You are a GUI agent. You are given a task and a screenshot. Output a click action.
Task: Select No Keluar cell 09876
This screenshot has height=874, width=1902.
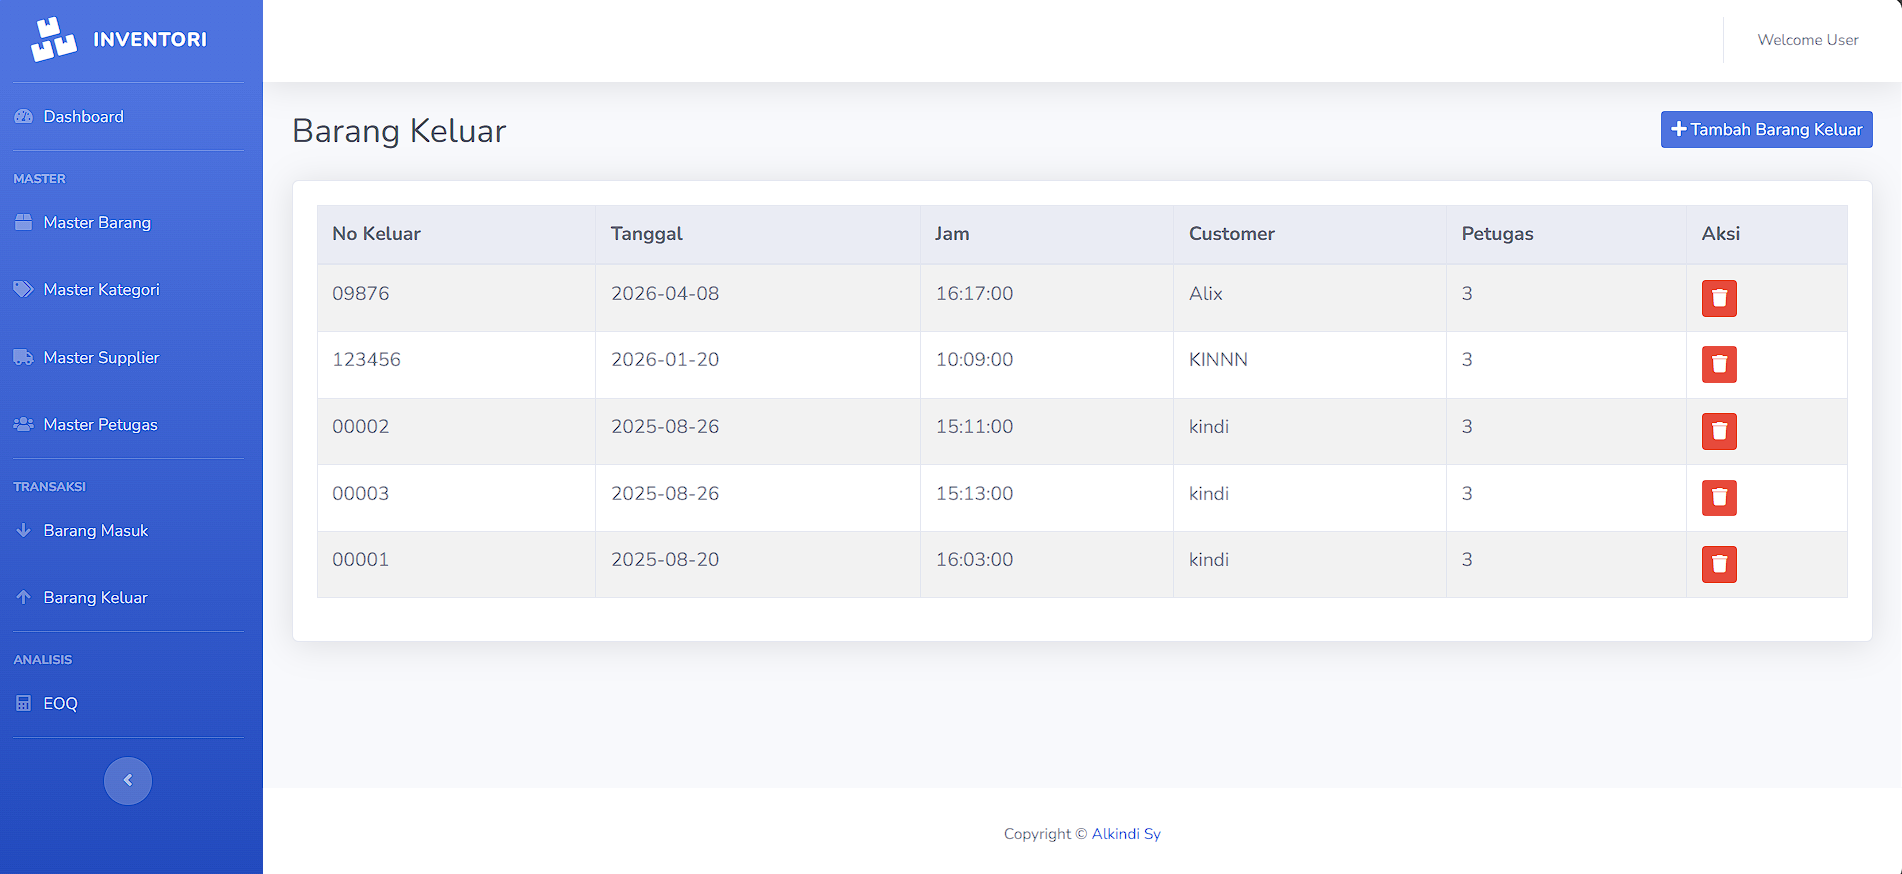456,298
